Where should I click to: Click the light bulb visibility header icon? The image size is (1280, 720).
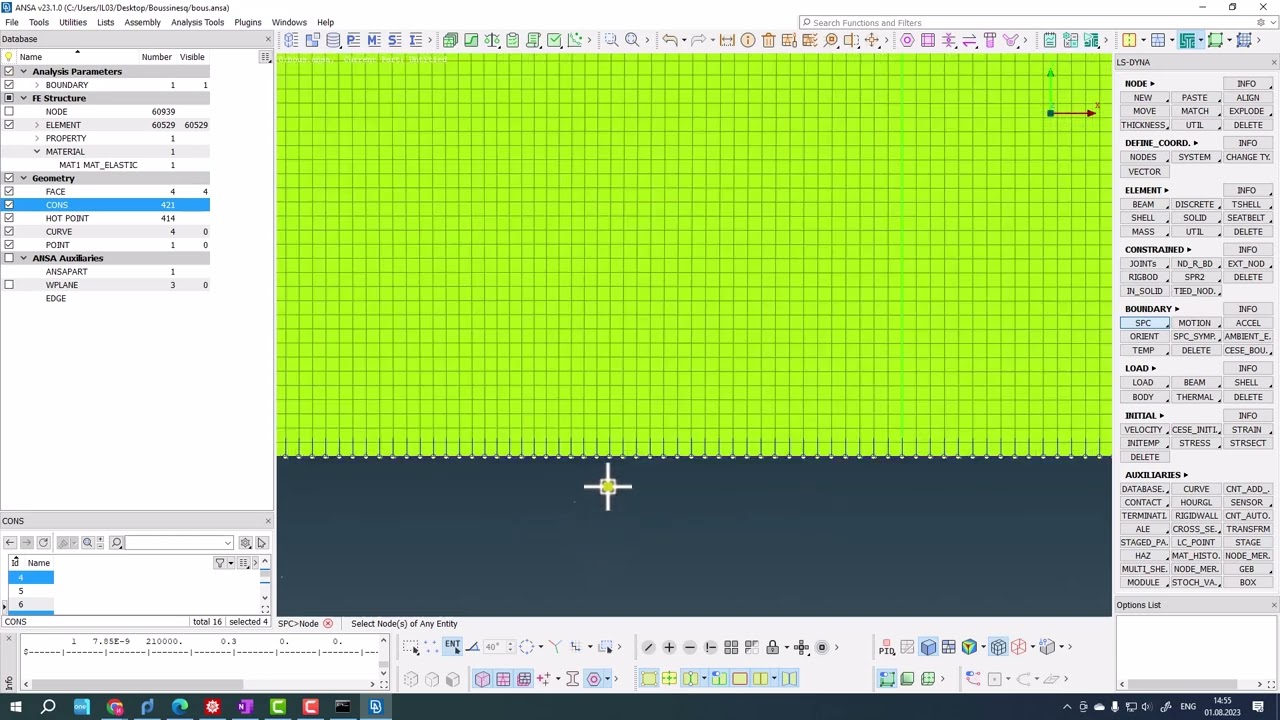click(x=9, y=57)
